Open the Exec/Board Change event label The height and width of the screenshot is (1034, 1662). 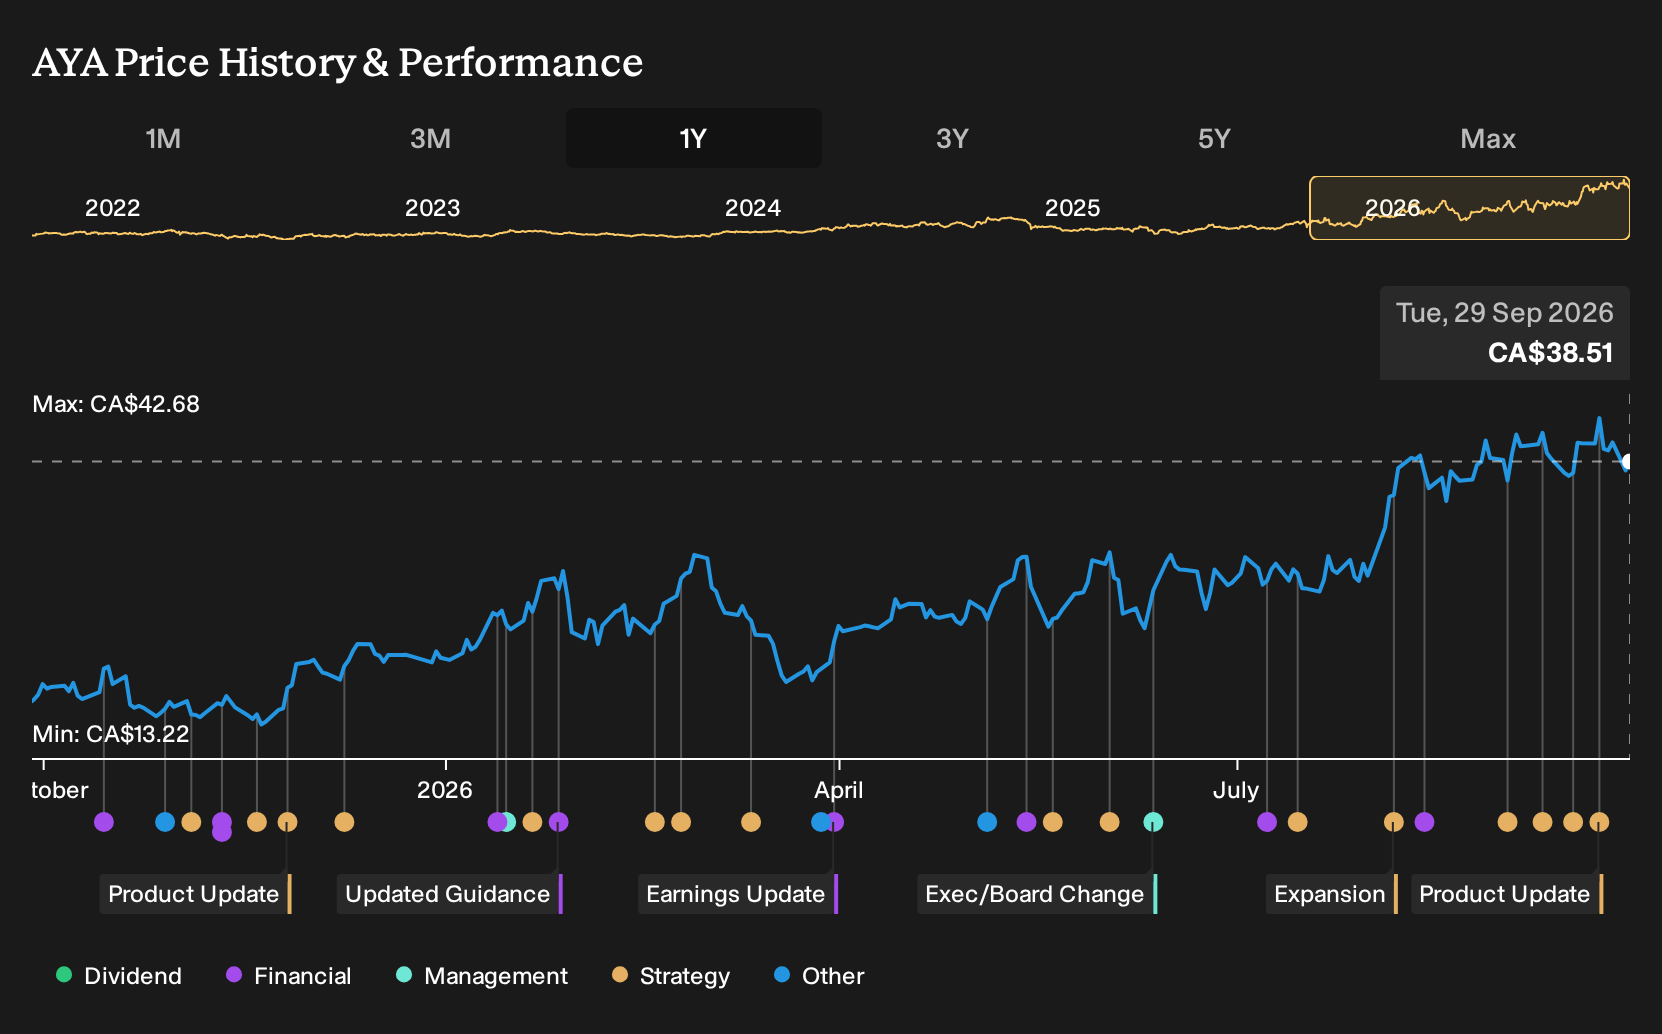1037,894
